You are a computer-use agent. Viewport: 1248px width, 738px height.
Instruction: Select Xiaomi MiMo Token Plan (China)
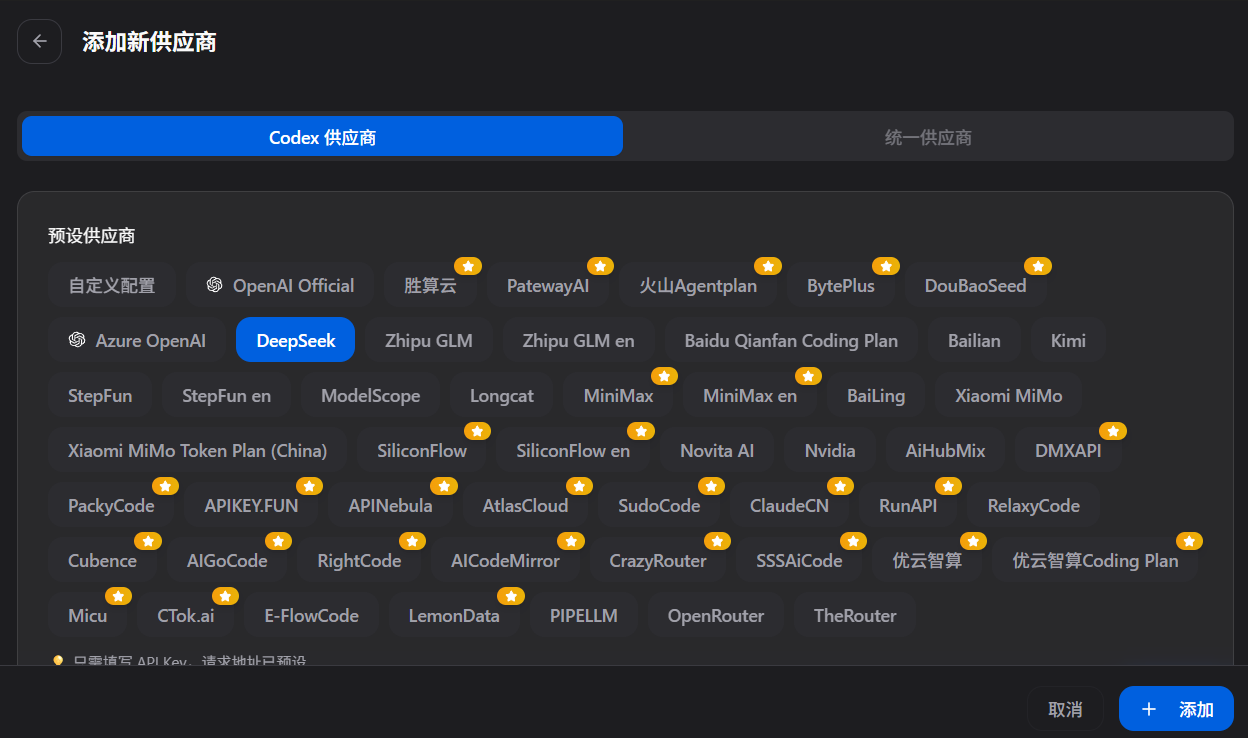[x=198, y=450]
